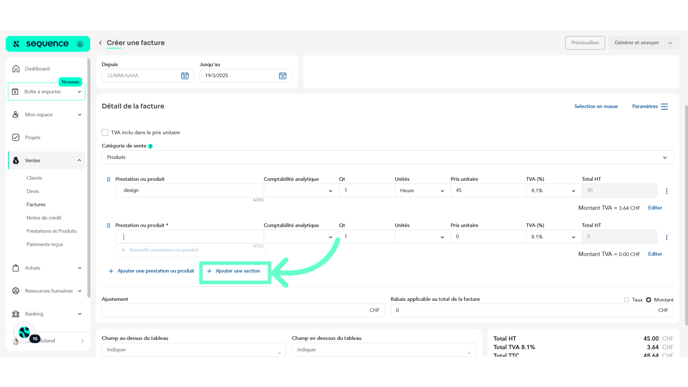Image resolution: width=688 pixels, height=387 pixels.
Task: Click the Ajustement amount field
Action: tap(243, 310)
